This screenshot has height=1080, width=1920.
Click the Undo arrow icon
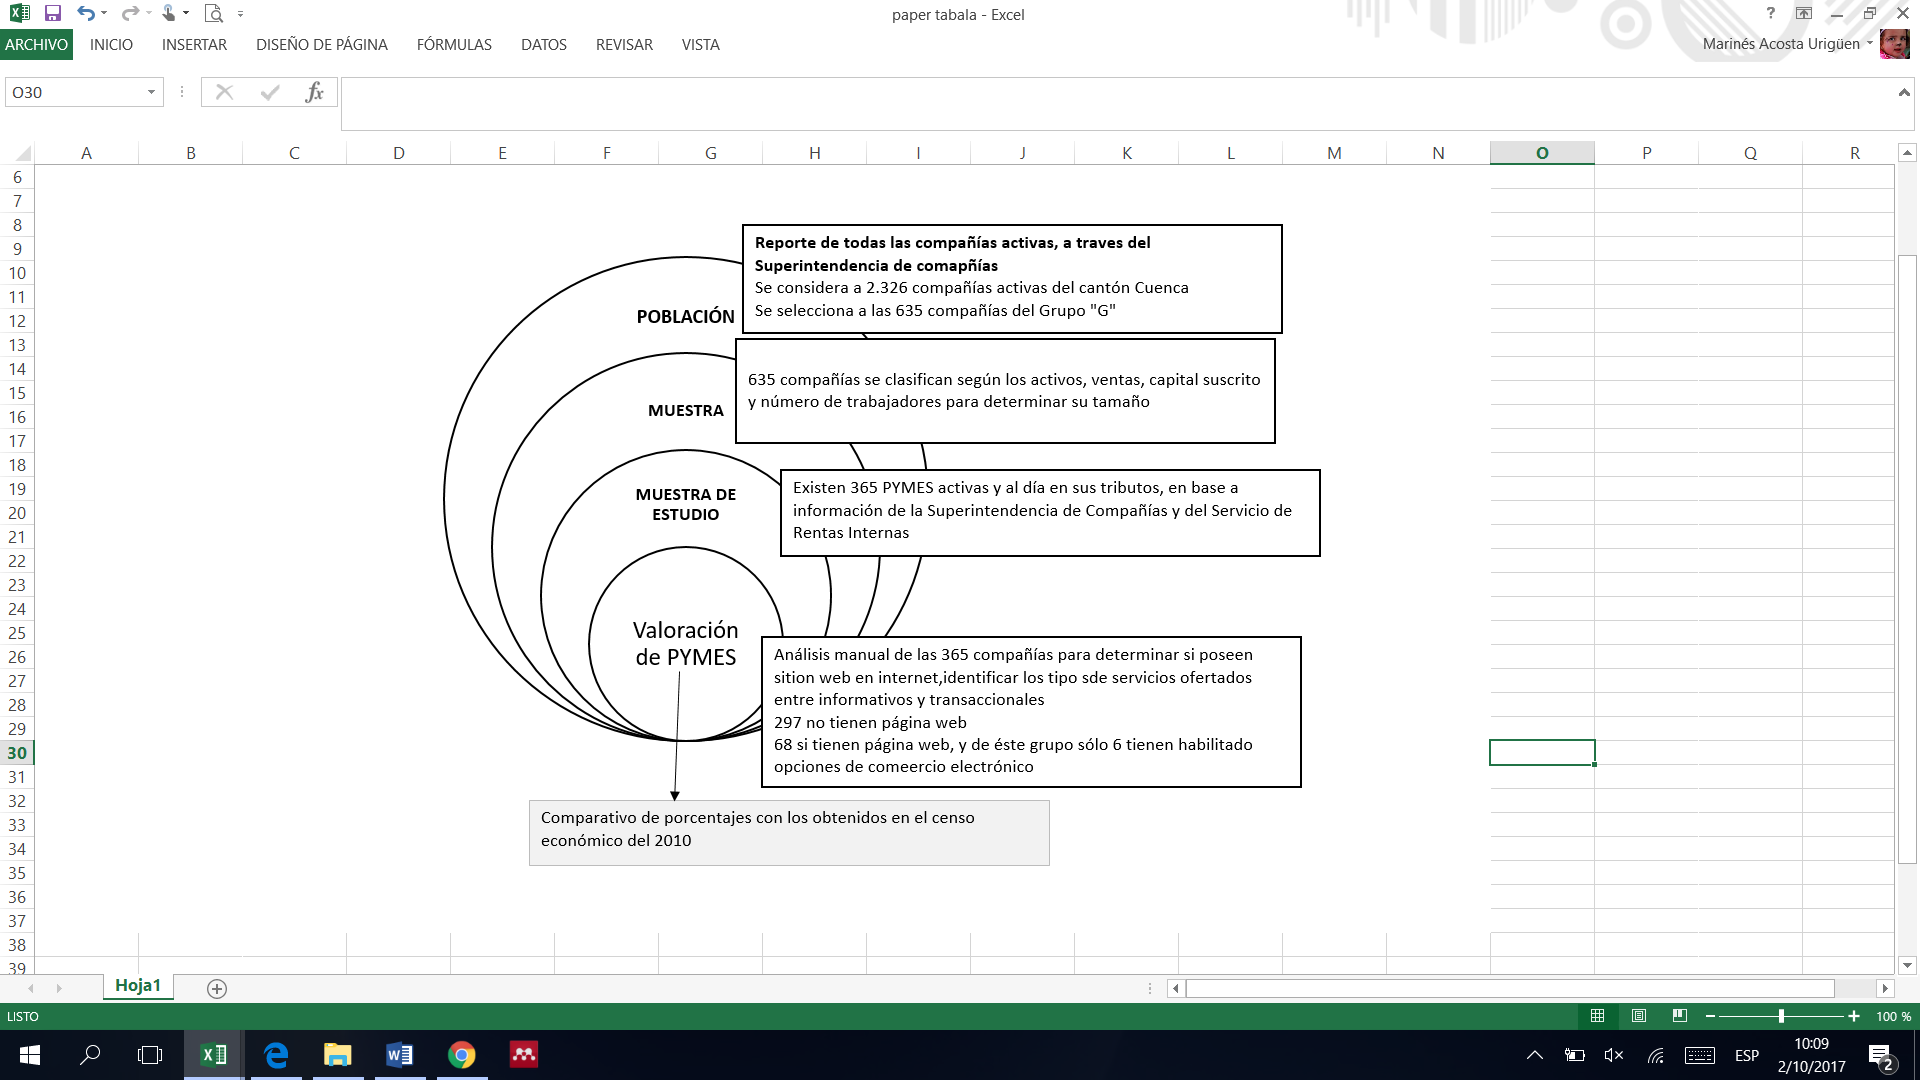(86, 14)
